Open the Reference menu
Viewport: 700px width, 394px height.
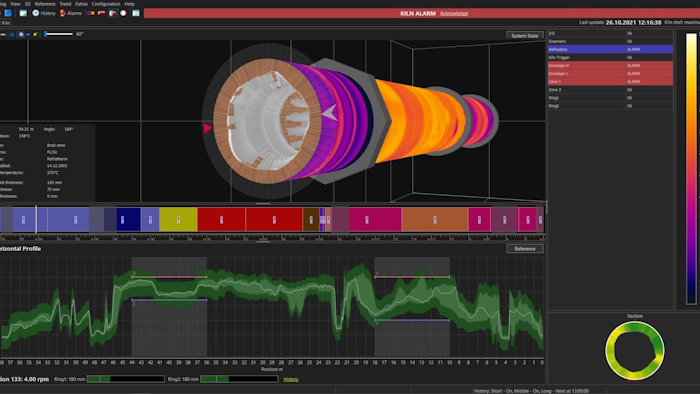click(45, 4)
